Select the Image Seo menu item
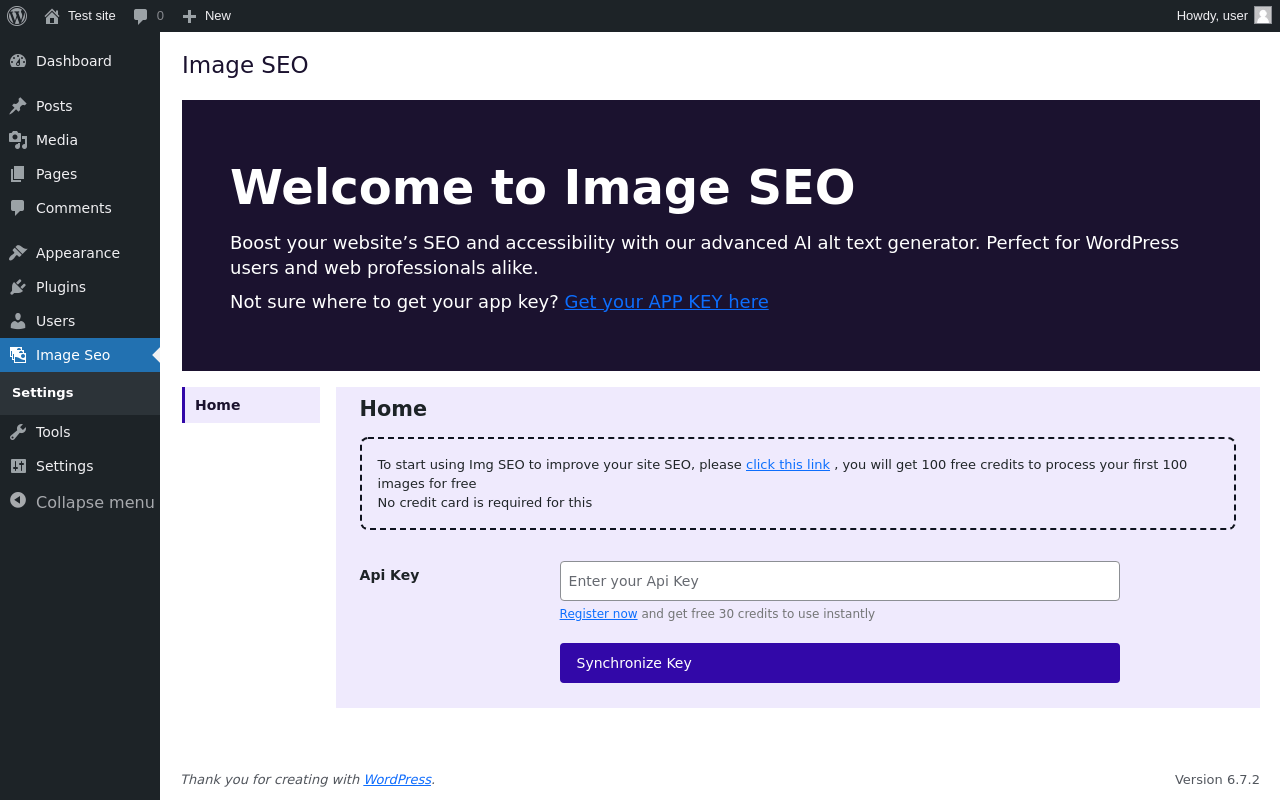This screenshot has width=1280, height=800. pos(80,355)
